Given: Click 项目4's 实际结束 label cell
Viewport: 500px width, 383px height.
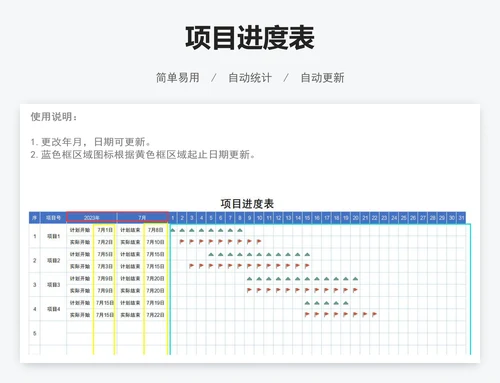Looking at the screenshot, I should coord(130,315).
